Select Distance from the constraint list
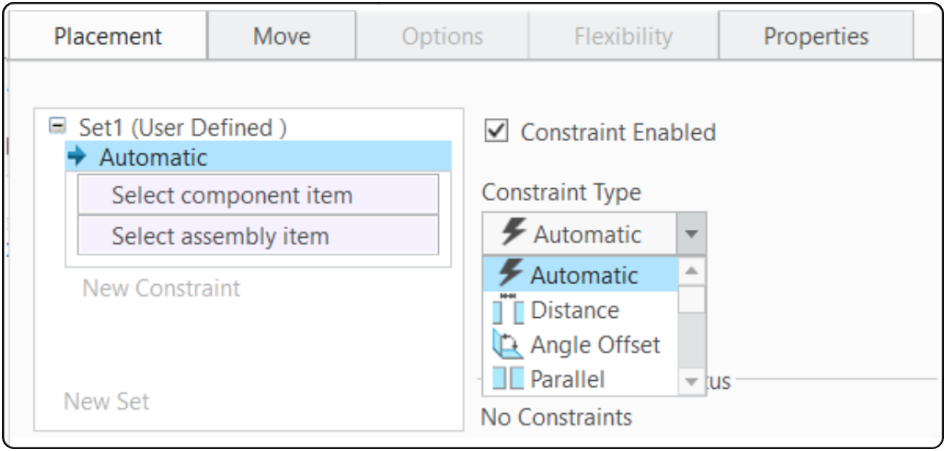 (574, 310)
